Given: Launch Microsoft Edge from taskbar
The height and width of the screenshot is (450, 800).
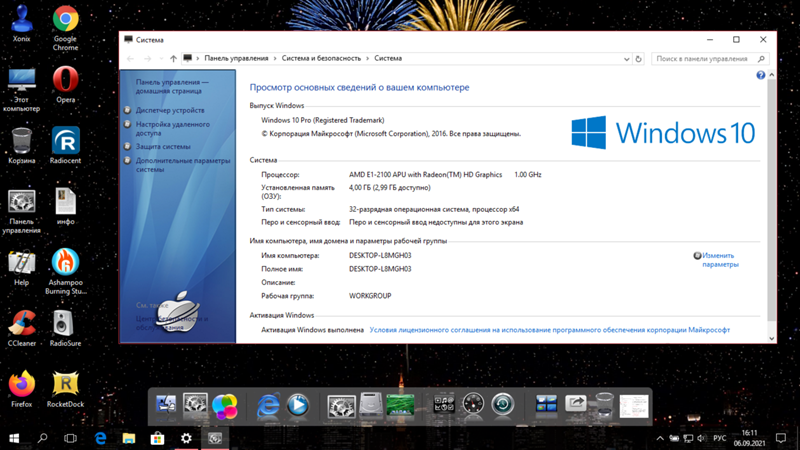Looking at the screenshot, I should click(x=101, y=438).
